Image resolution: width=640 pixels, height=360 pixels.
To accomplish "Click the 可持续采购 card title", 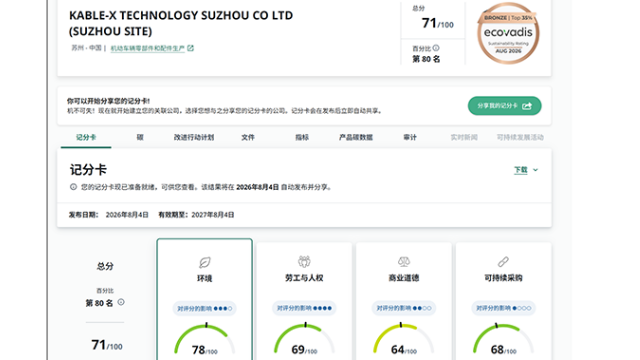I will (x=503, y=278).
